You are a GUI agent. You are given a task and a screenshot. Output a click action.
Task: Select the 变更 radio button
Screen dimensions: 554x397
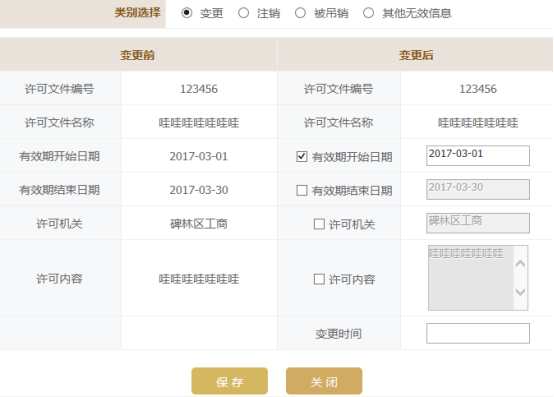tap(187, 13)
